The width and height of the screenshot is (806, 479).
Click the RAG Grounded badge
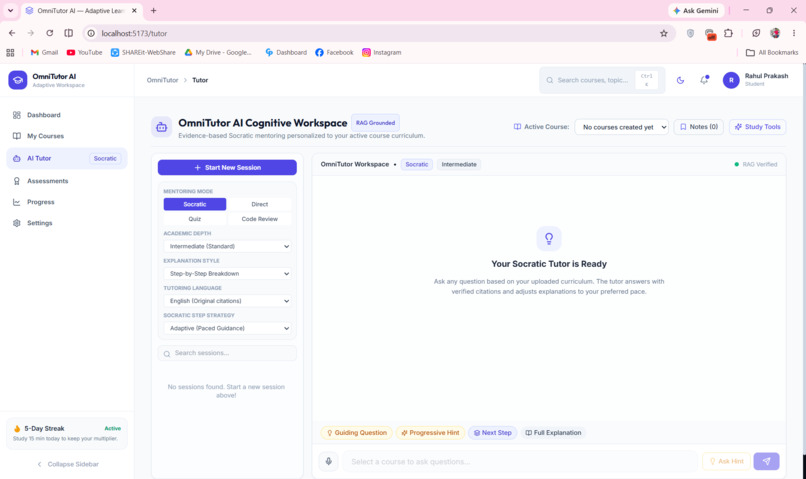(375, 123)
